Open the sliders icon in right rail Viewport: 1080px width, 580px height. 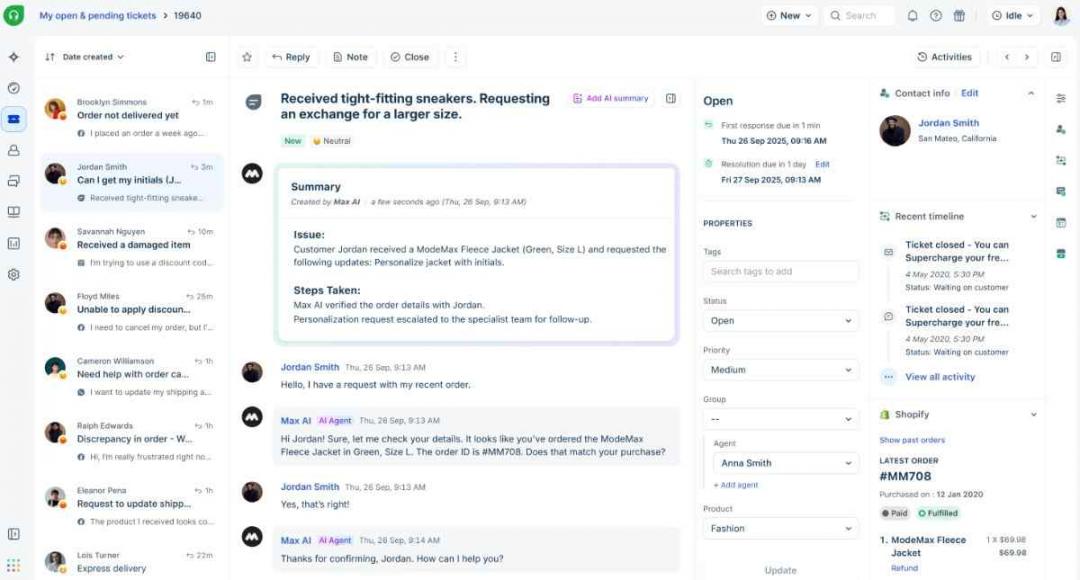[x=1061, y=99]
